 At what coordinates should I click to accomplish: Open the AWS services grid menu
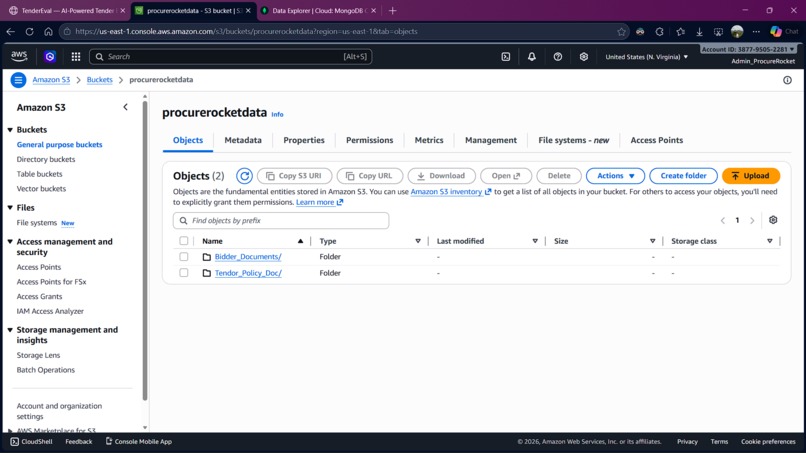click(76, 57)
